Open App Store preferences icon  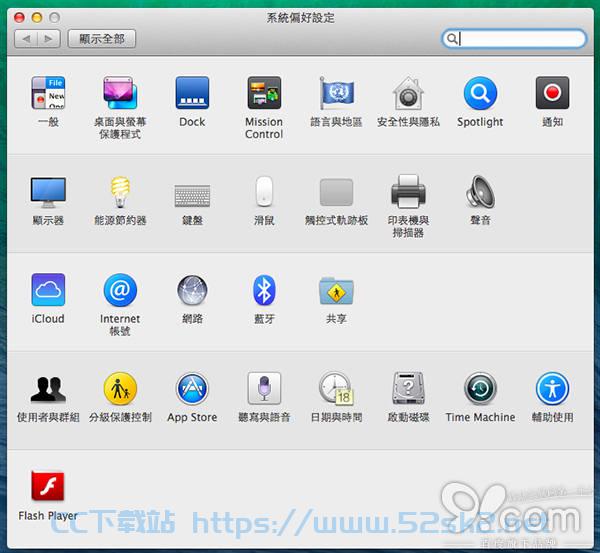click(192, 388)
